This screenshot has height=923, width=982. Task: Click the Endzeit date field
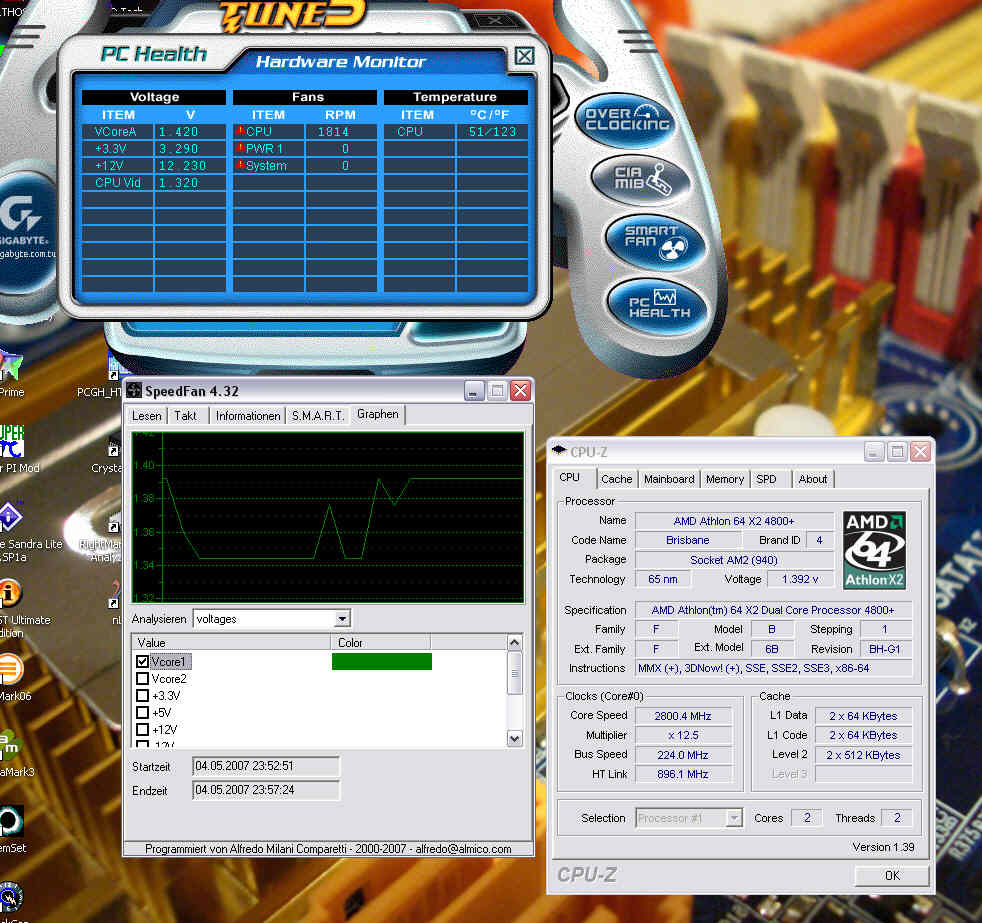[266, 790]
